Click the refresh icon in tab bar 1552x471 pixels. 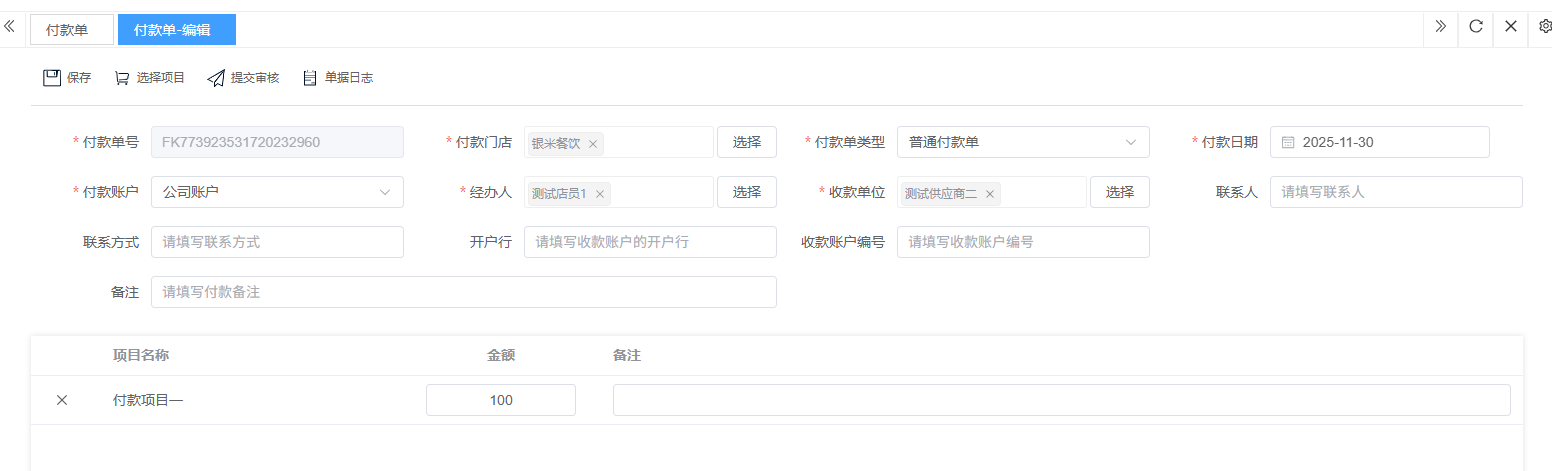point(1475,27)
